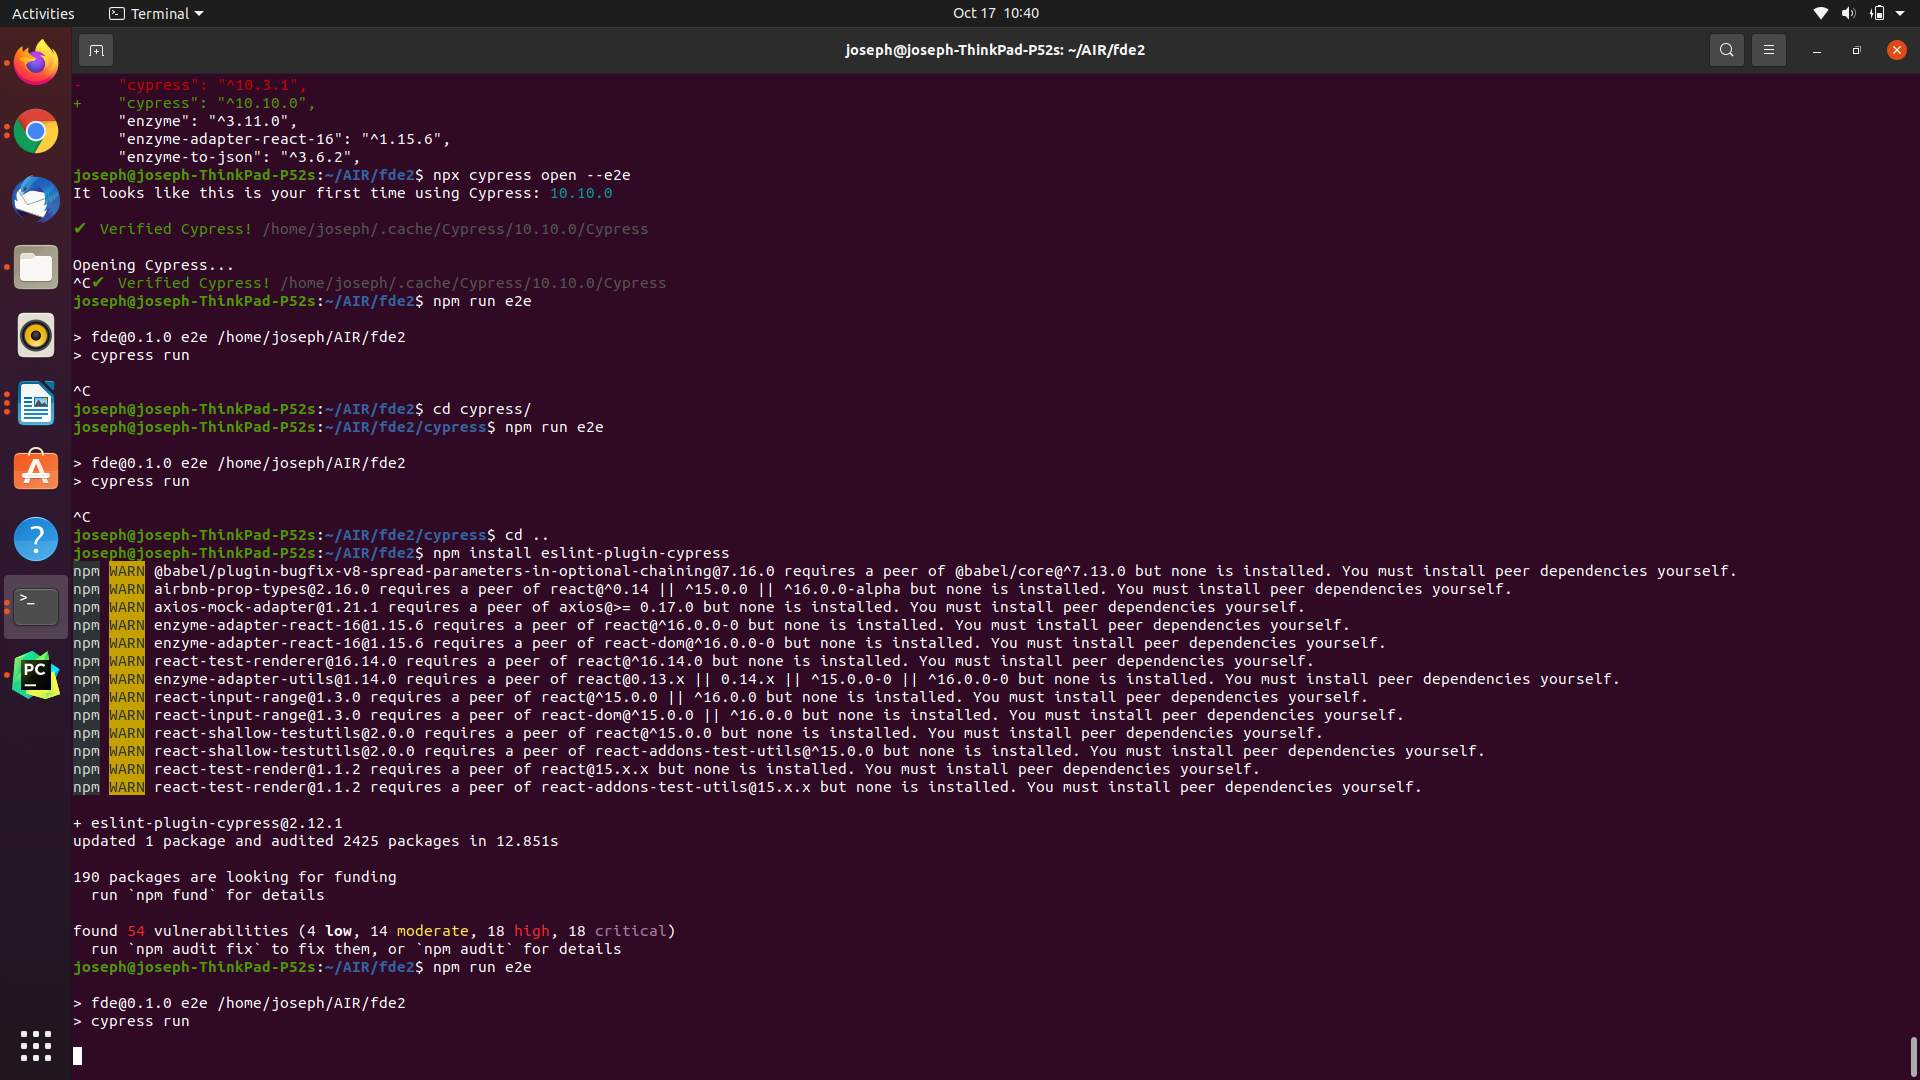Click the terminal vertical scrollbar
This screenshot has height=1080, width=1920.
tap(1912, 1056)
